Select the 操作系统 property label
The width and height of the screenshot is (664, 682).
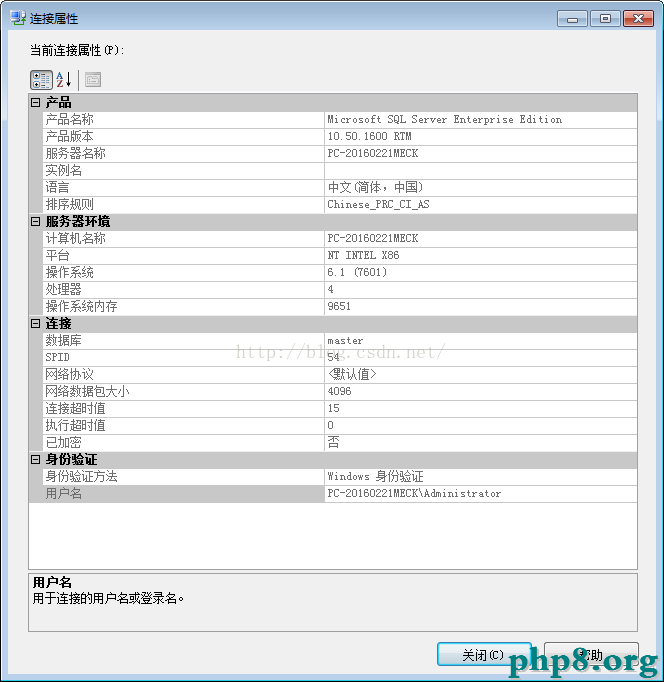[70, 272]
